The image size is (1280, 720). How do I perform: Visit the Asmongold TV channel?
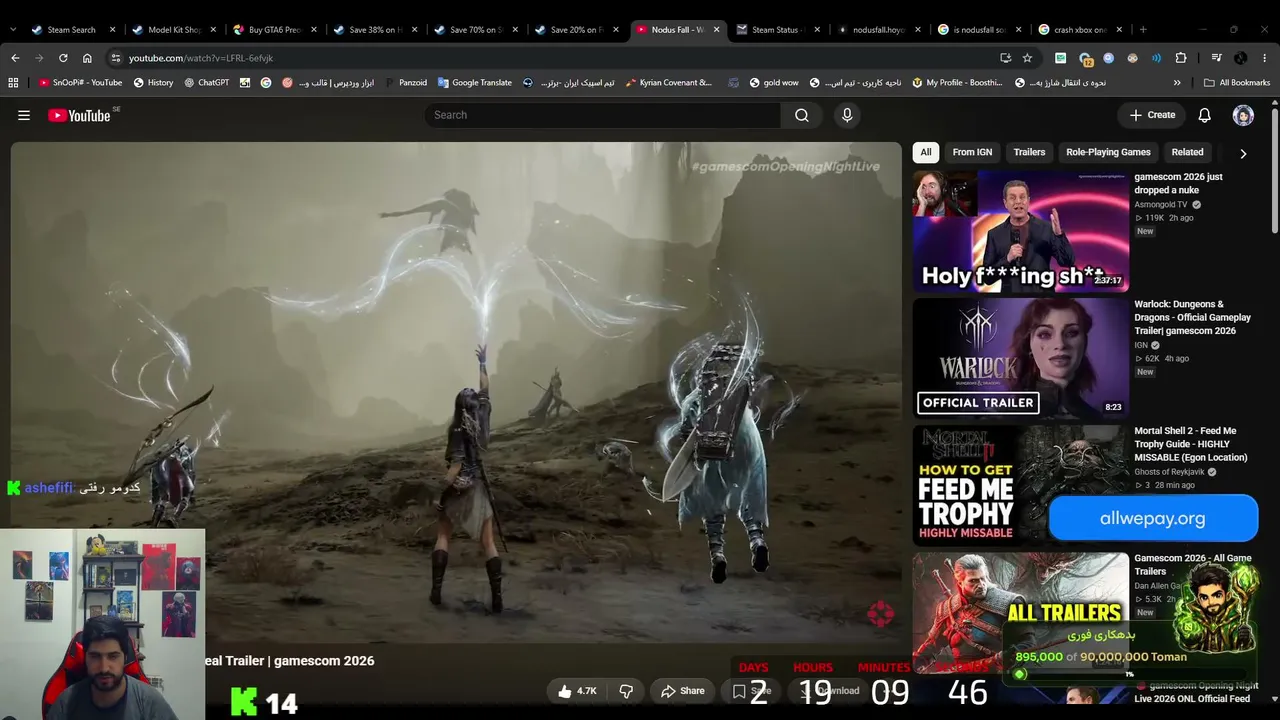[x=1161, y=205]
